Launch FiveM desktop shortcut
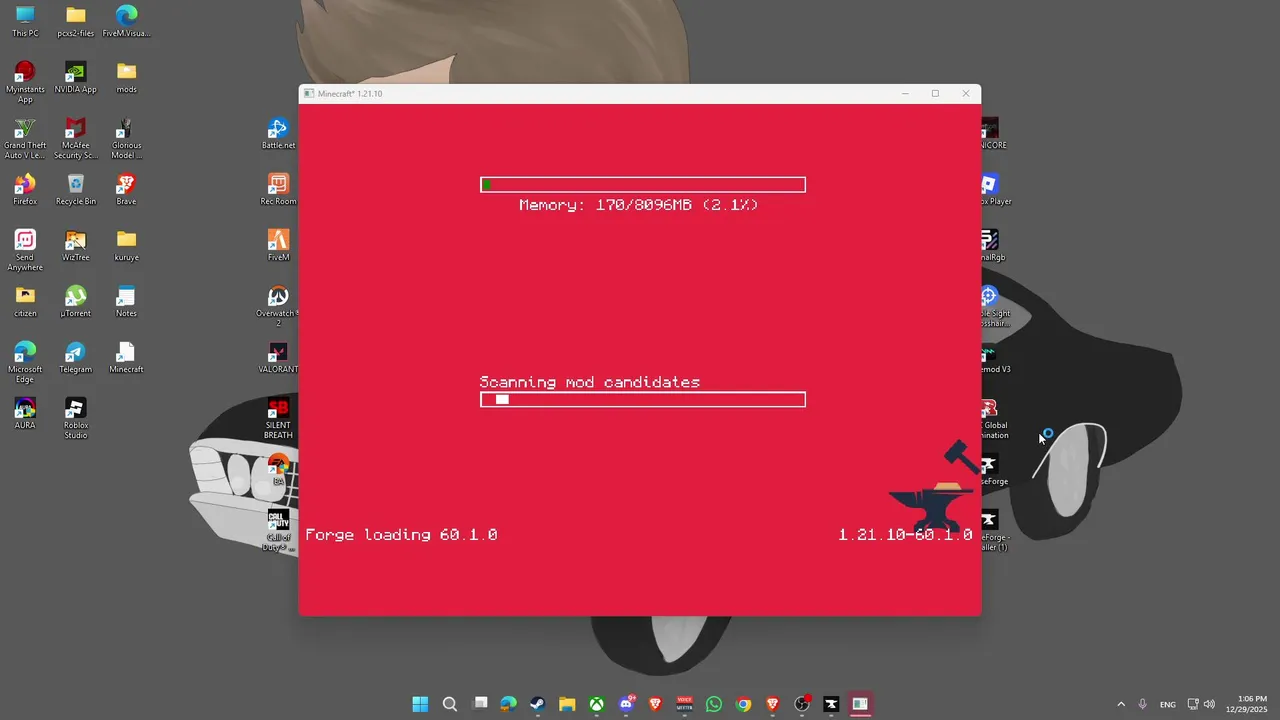Screen dimensions: 1280x720 click(x=278, y=245)
